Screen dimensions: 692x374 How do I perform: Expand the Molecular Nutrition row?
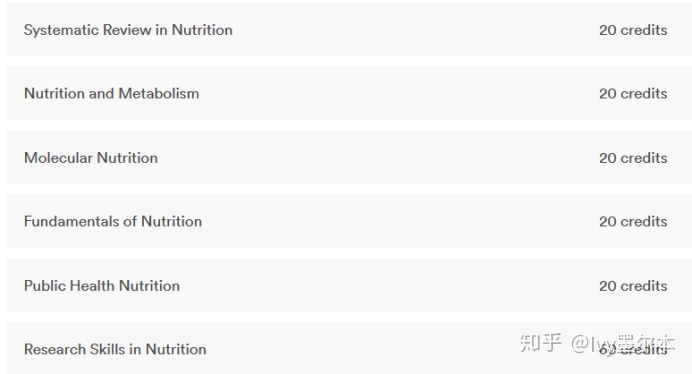coord(349,157)
